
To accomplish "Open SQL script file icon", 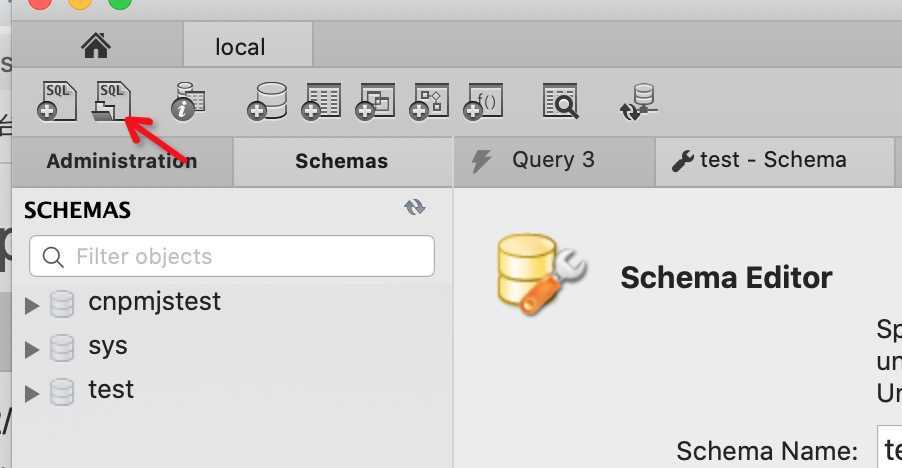I will pyautogui.click(x=111, y=102).
